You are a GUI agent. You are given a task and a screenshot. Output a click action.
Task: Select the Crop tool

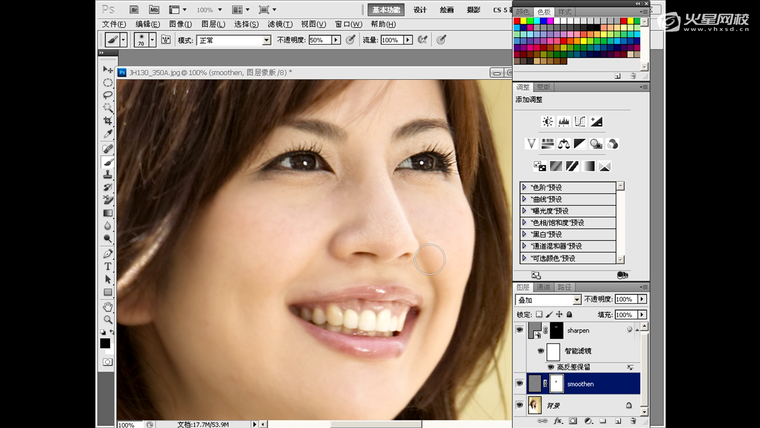pos(108,121)
